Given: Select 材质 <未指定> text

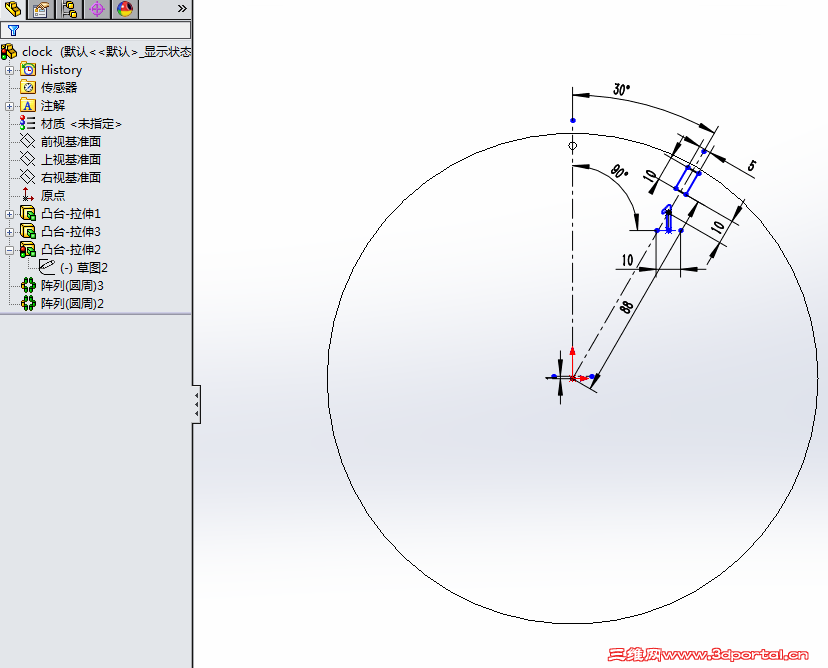Looking at the screenshot, I should coord(81,124).
